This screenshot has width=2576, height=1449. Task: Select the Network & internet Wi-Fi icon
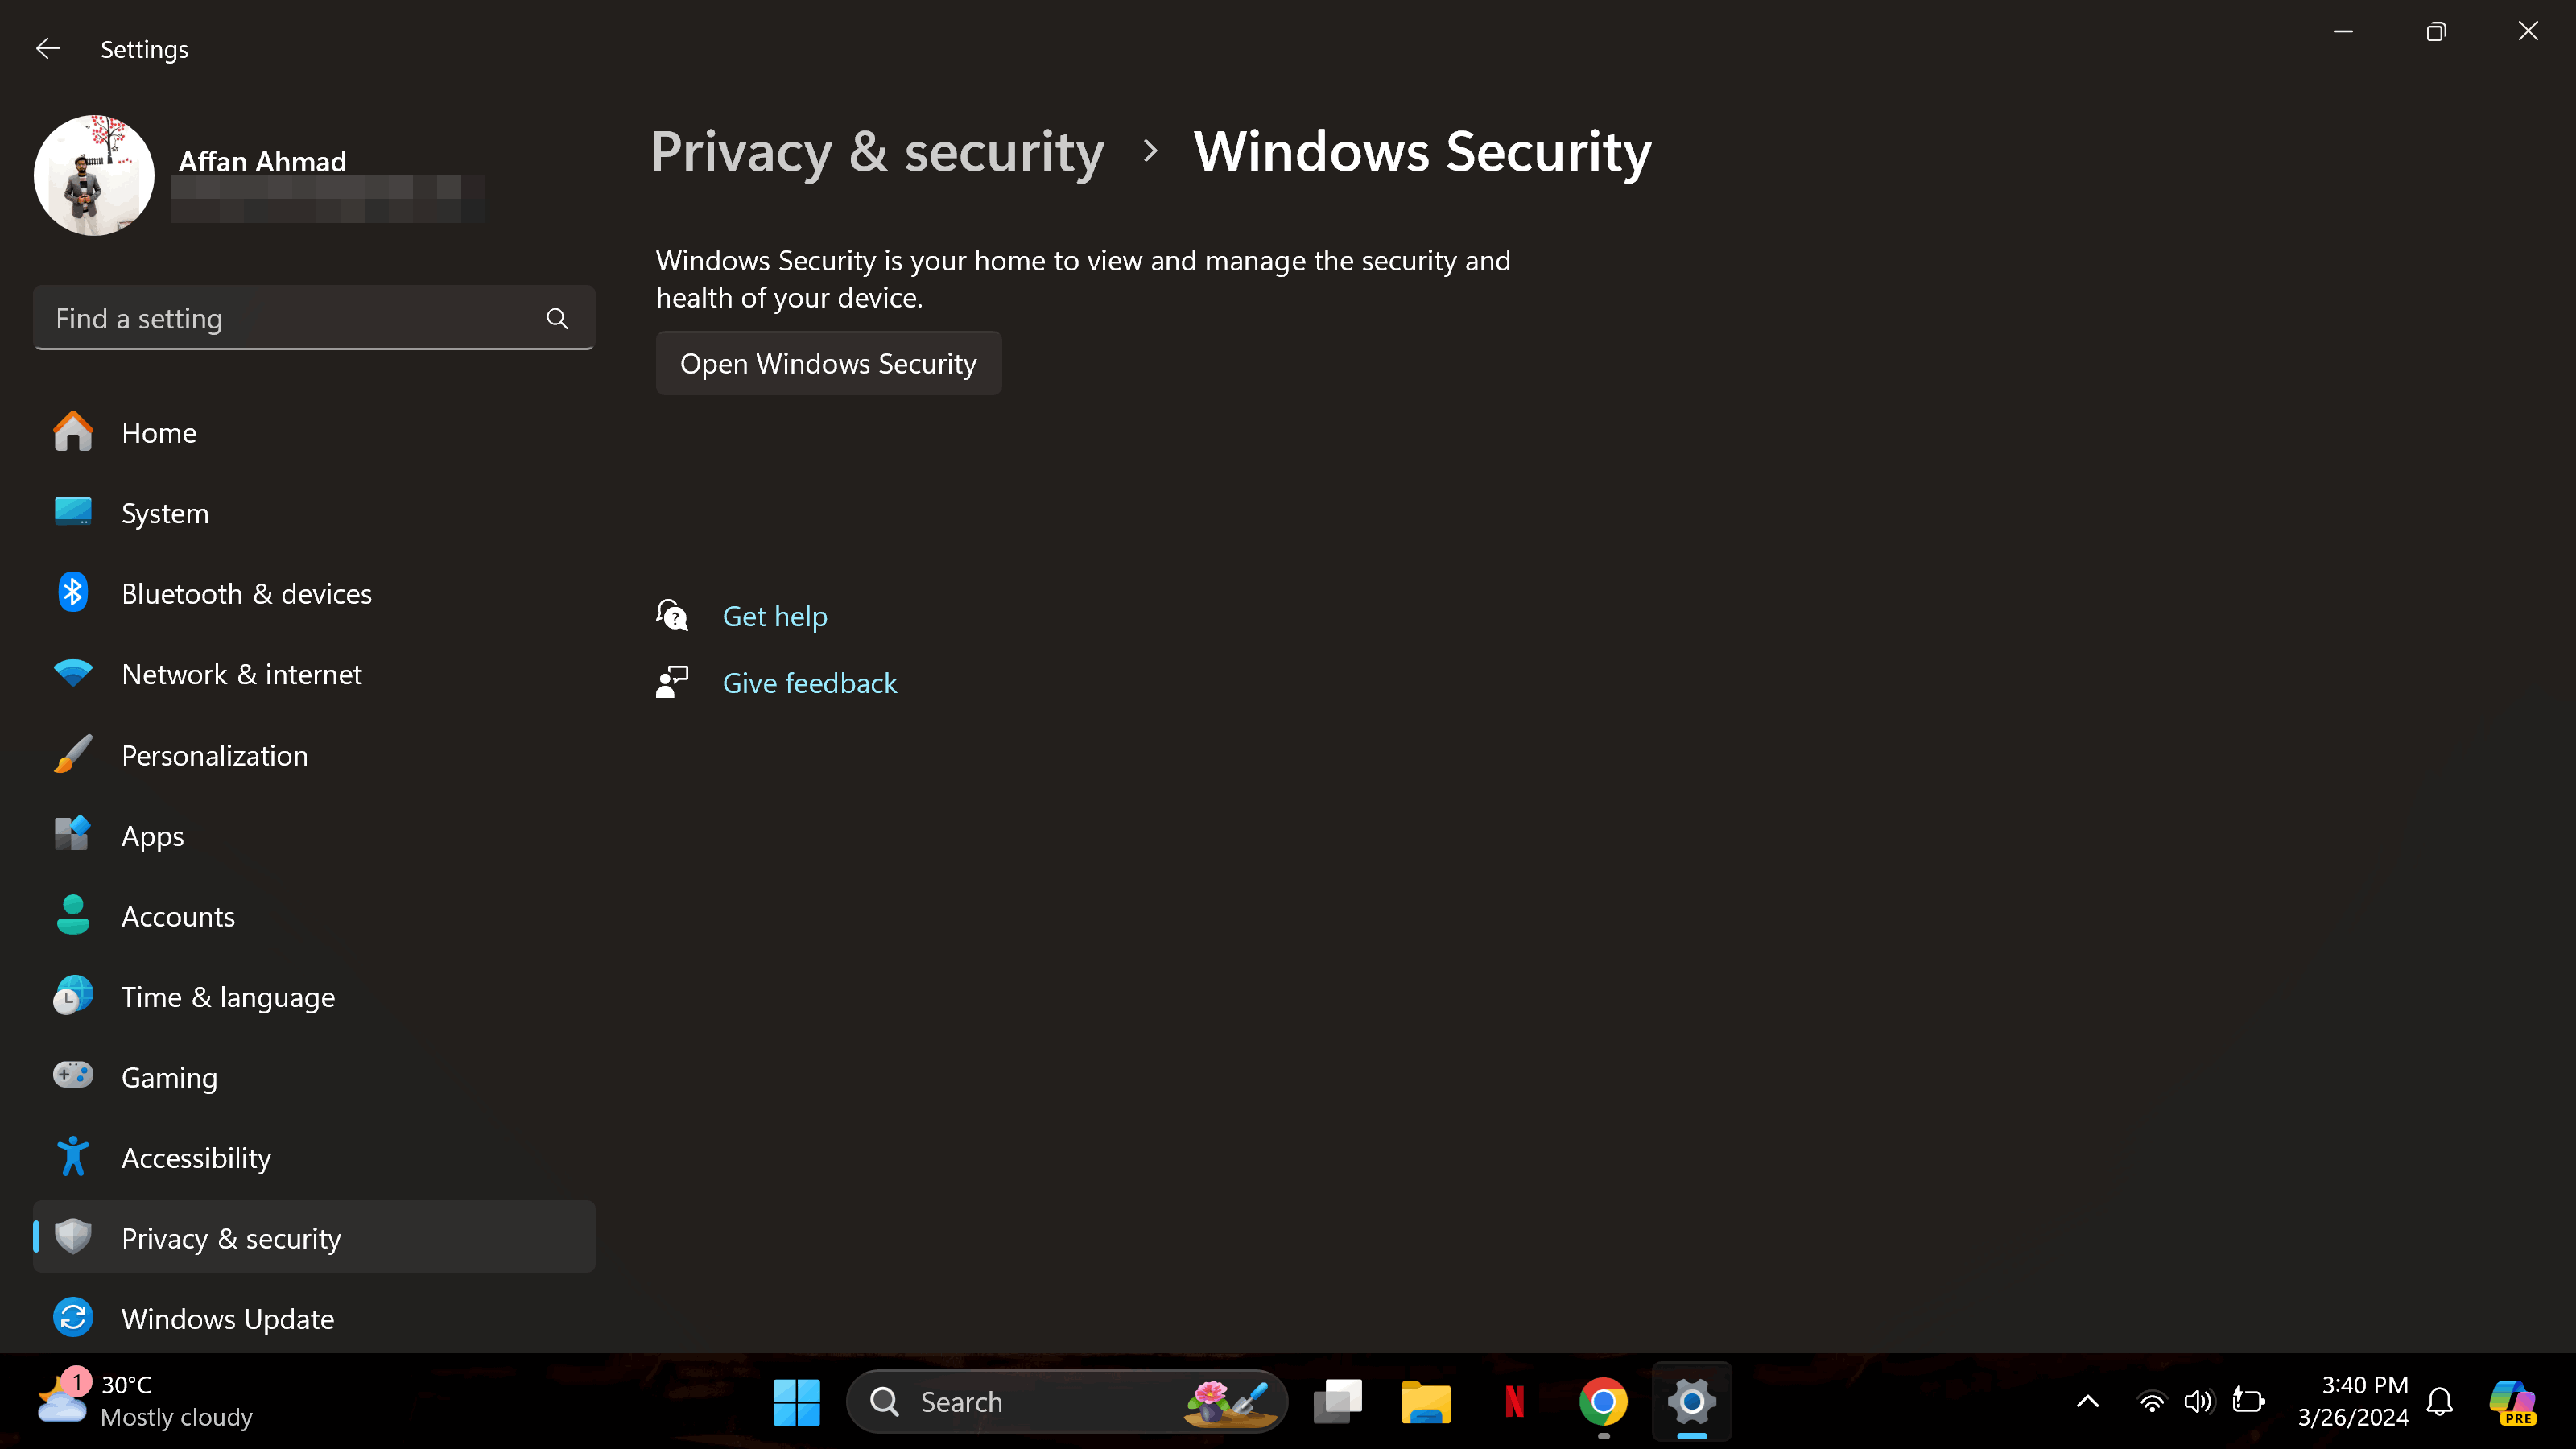coord(73,674)
